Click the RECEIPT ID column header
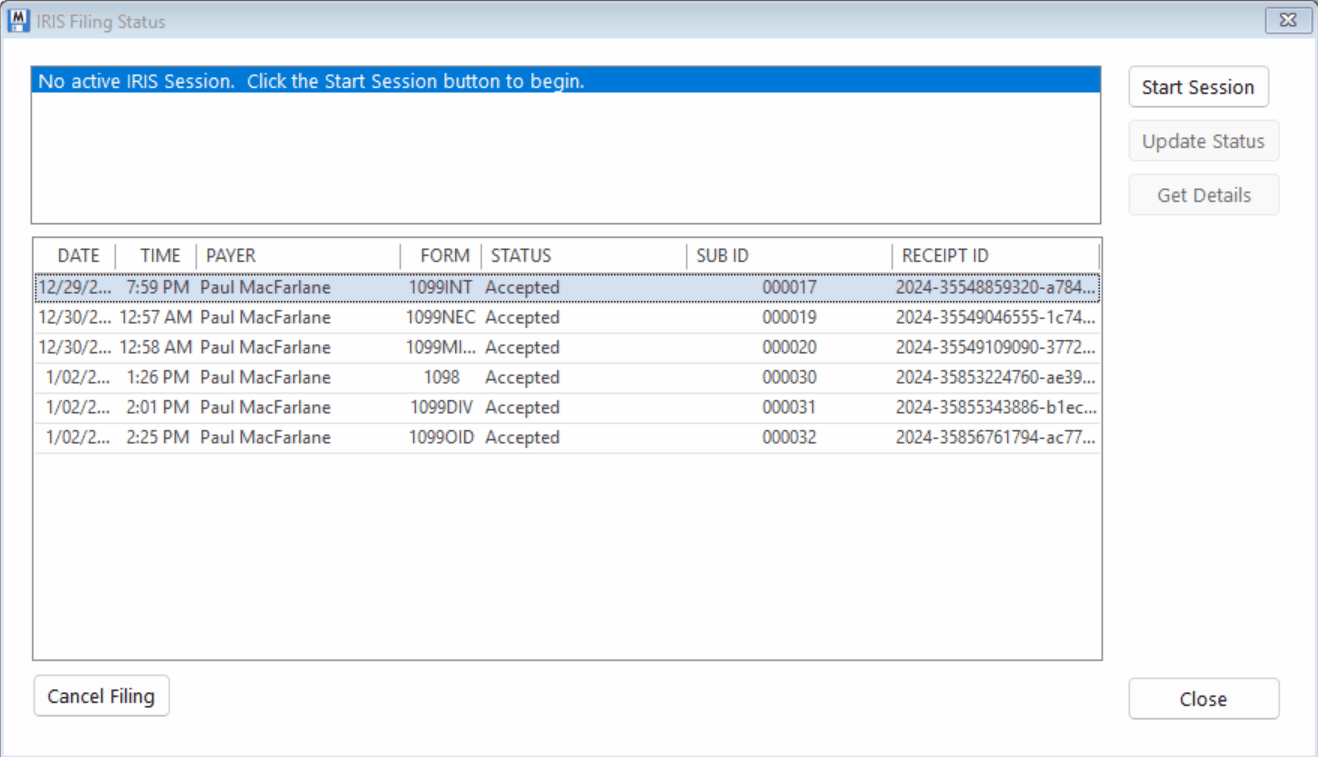The width and height of the screenshot is (1318, 757). (995, 256)
